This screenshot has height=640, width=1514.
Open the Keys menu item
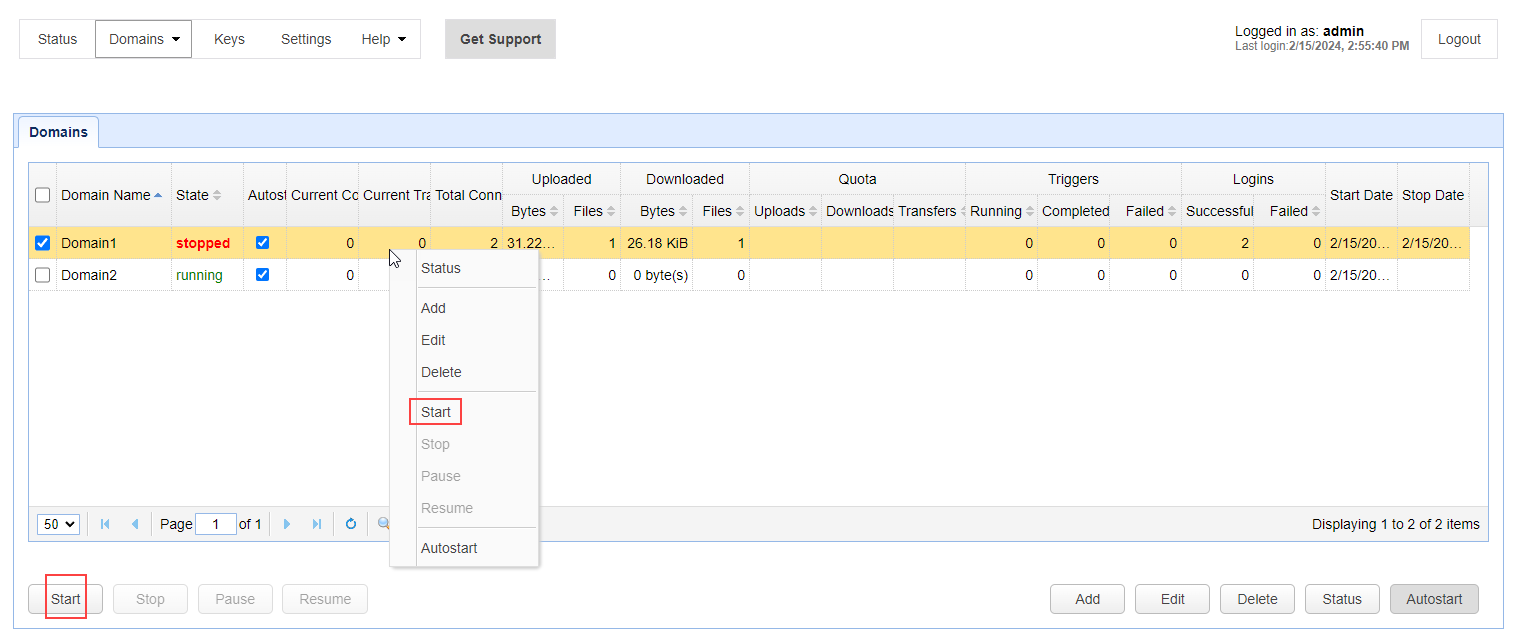[229, 39]
